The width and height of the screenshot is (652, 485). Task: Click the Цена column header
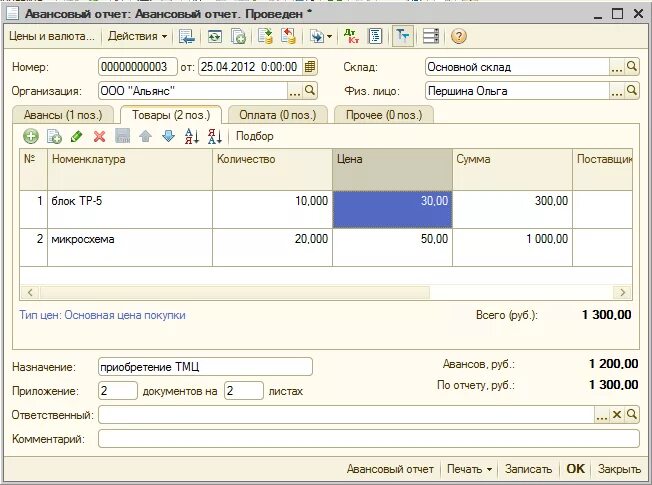(392, 170)
